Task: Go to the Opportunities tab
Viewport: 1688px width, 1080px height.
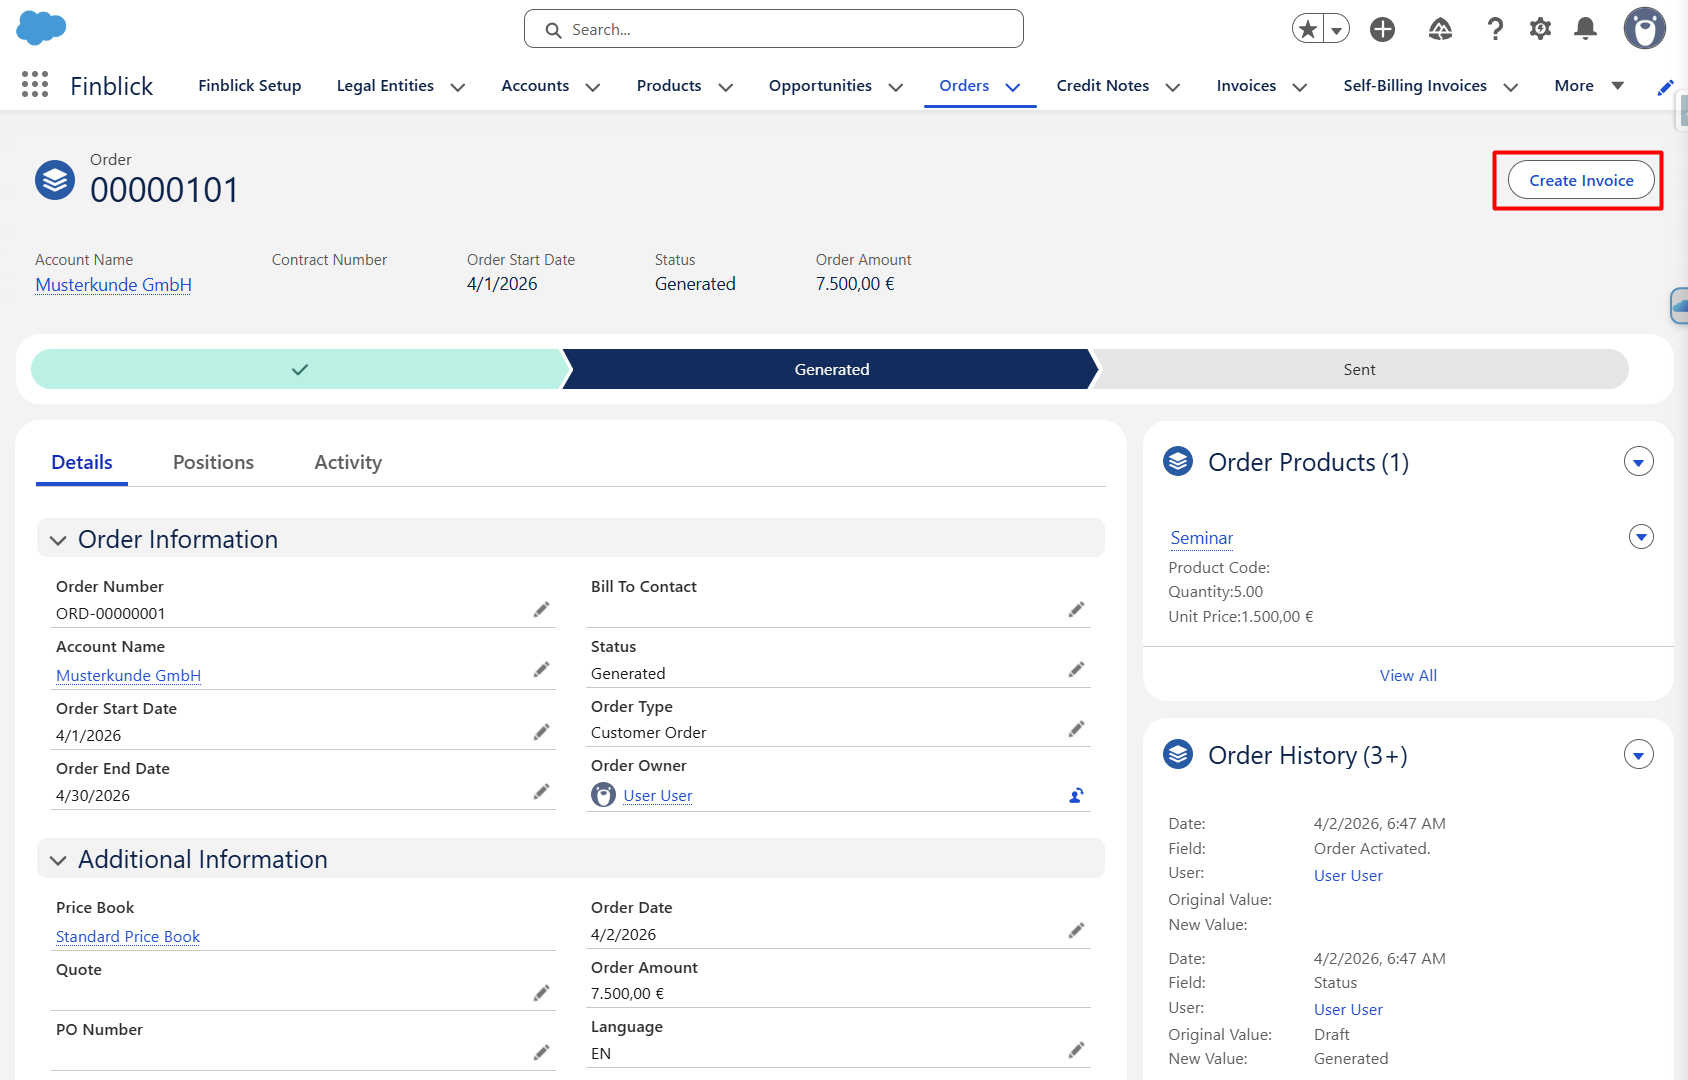Action: click(x=820, y=86)
